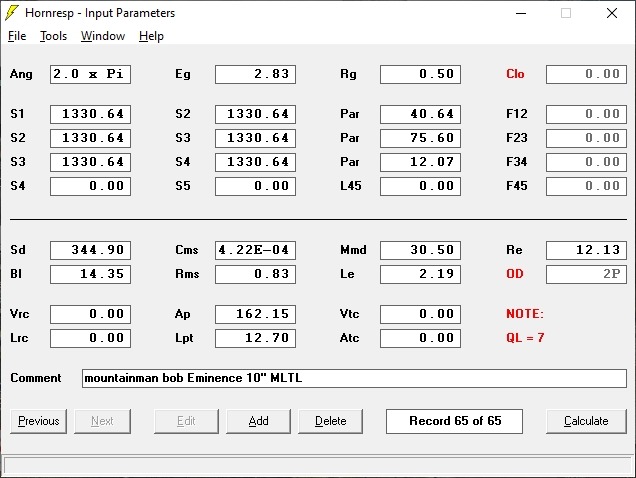Click the S5 value field
The height and width of the screenshot is (478, 636).
pyautogui.click(x=256, y=186)
